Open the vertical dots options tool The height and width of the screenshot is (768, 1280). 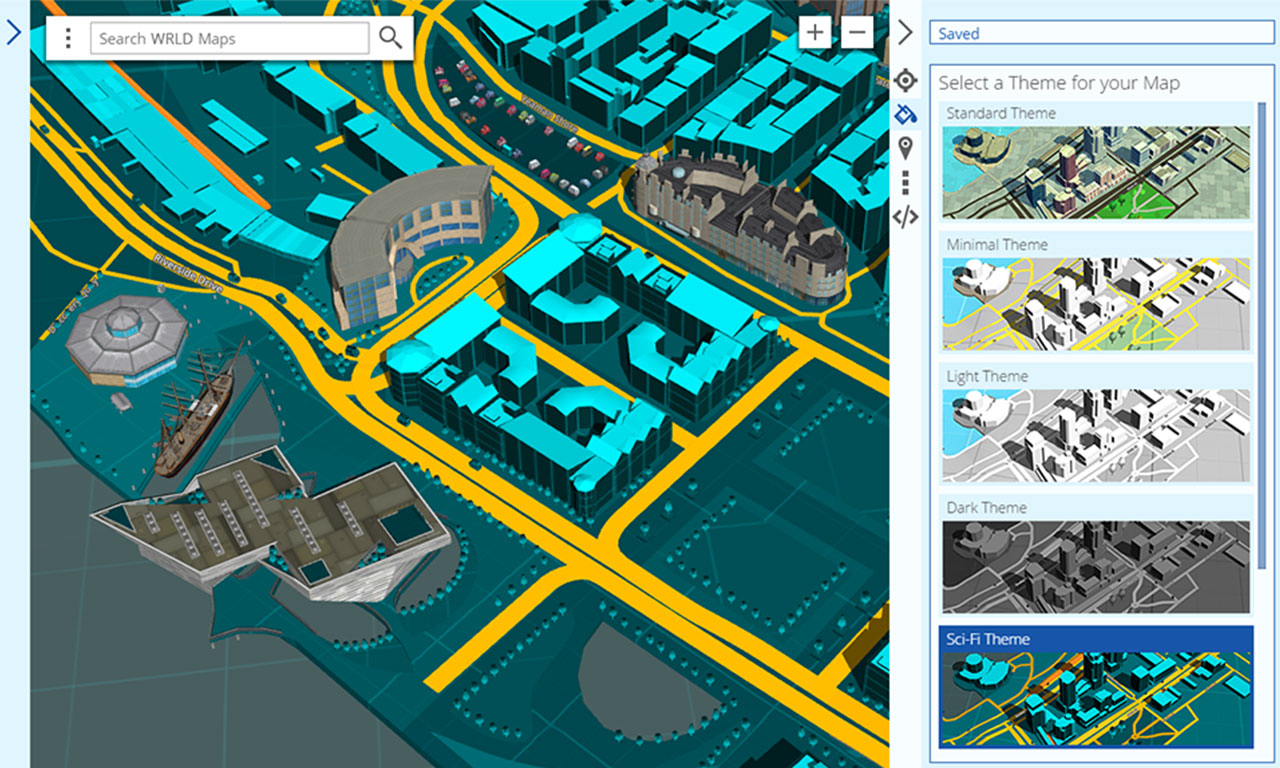905,182
